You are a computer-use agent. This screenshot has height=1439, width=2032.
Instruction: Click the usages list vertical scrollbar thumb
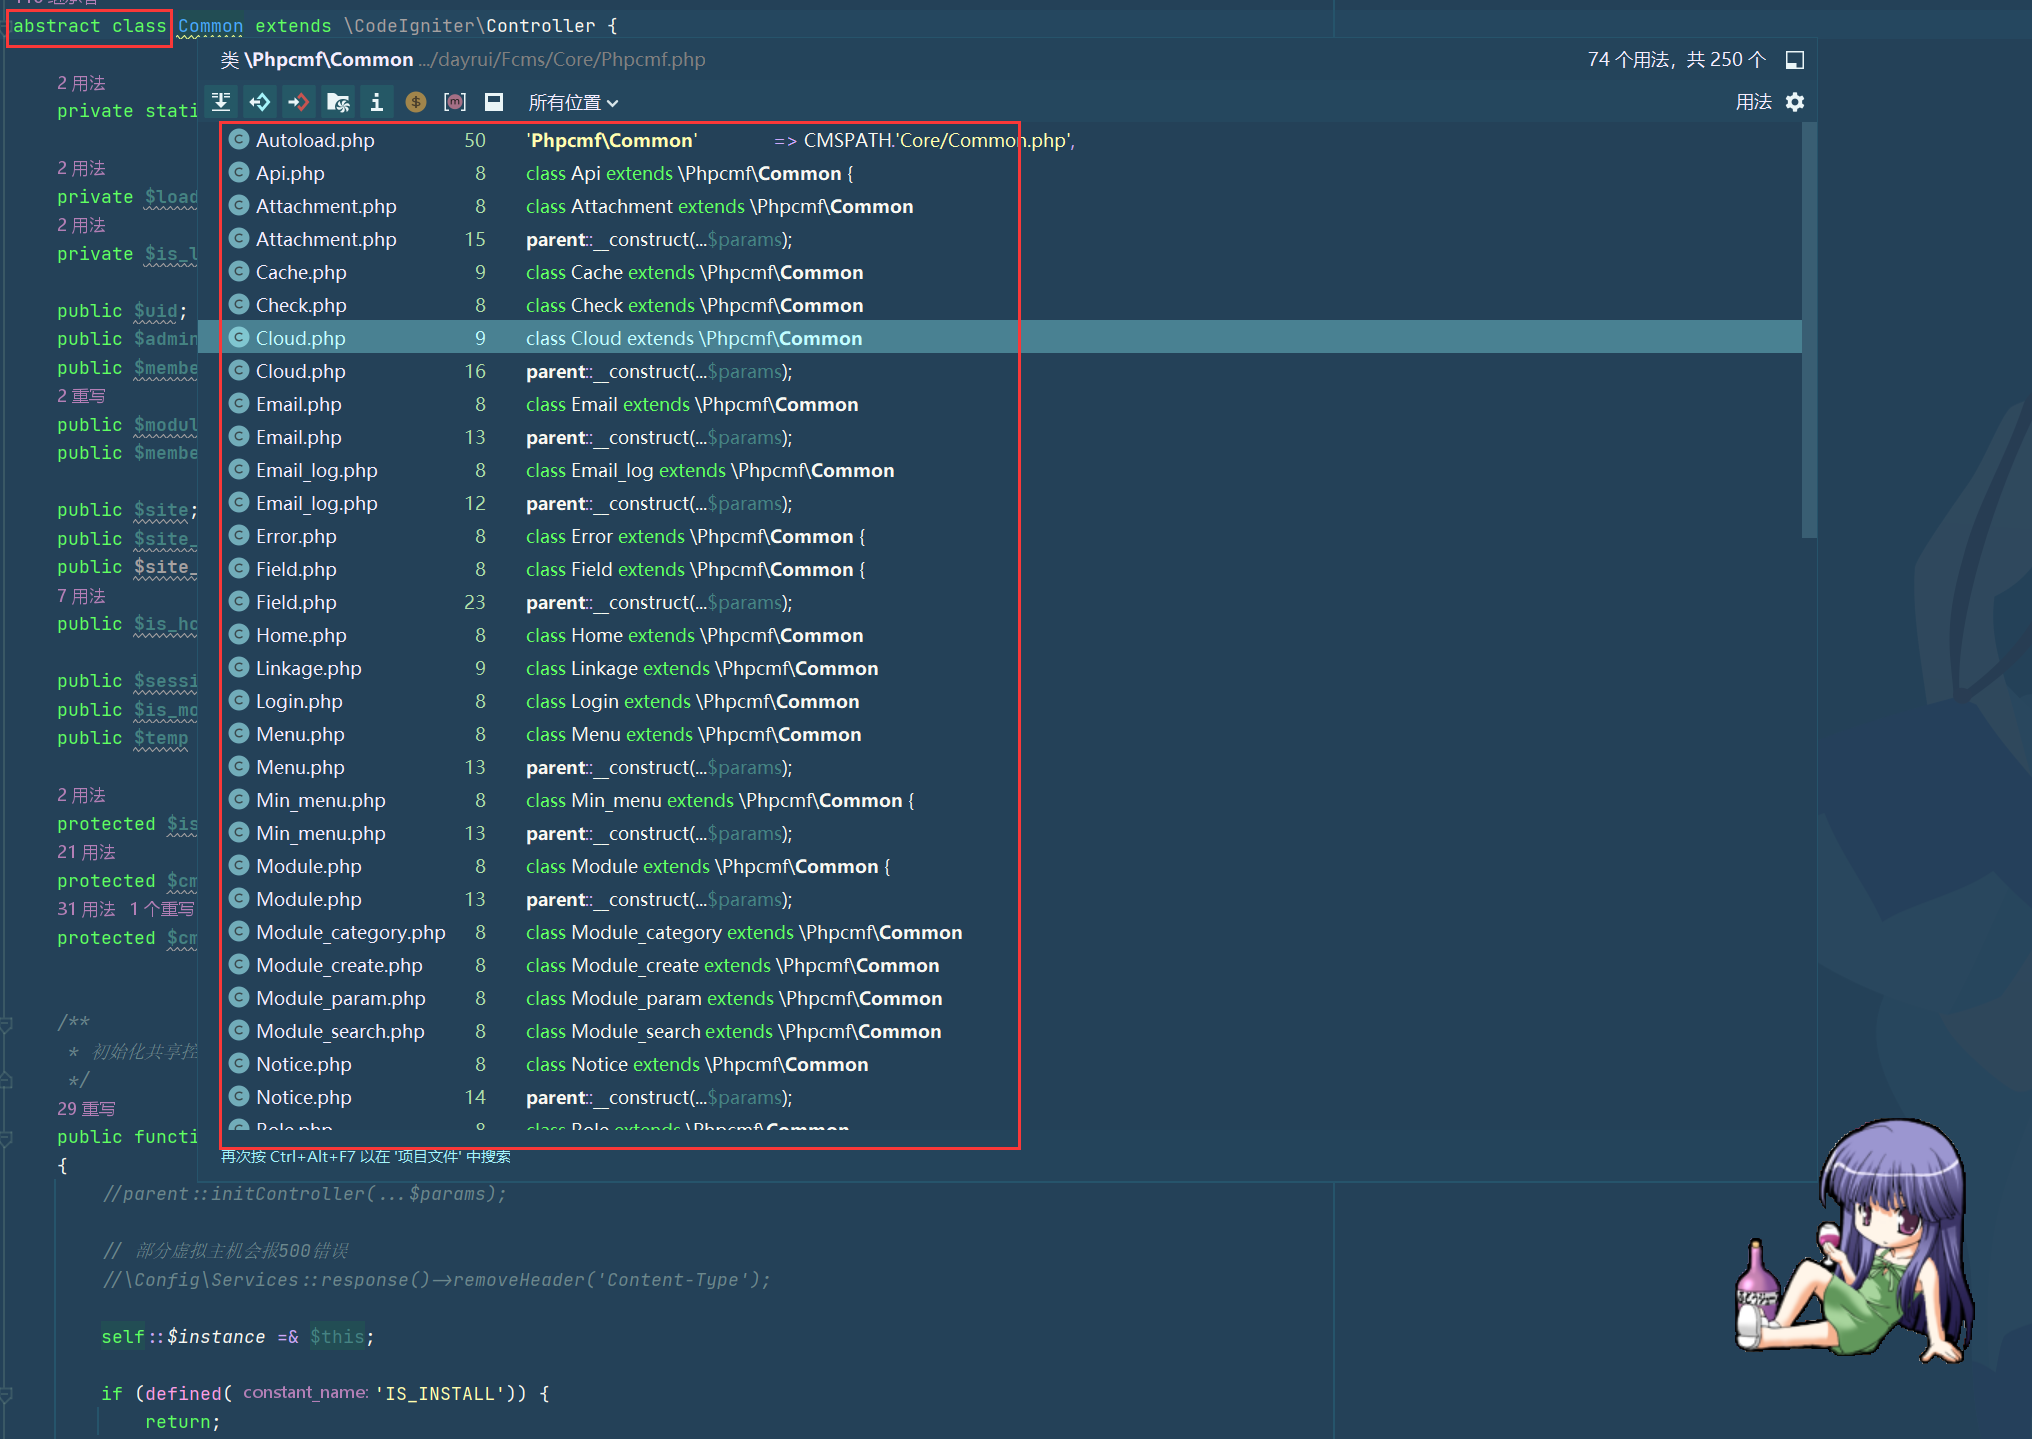point(1809,330)
